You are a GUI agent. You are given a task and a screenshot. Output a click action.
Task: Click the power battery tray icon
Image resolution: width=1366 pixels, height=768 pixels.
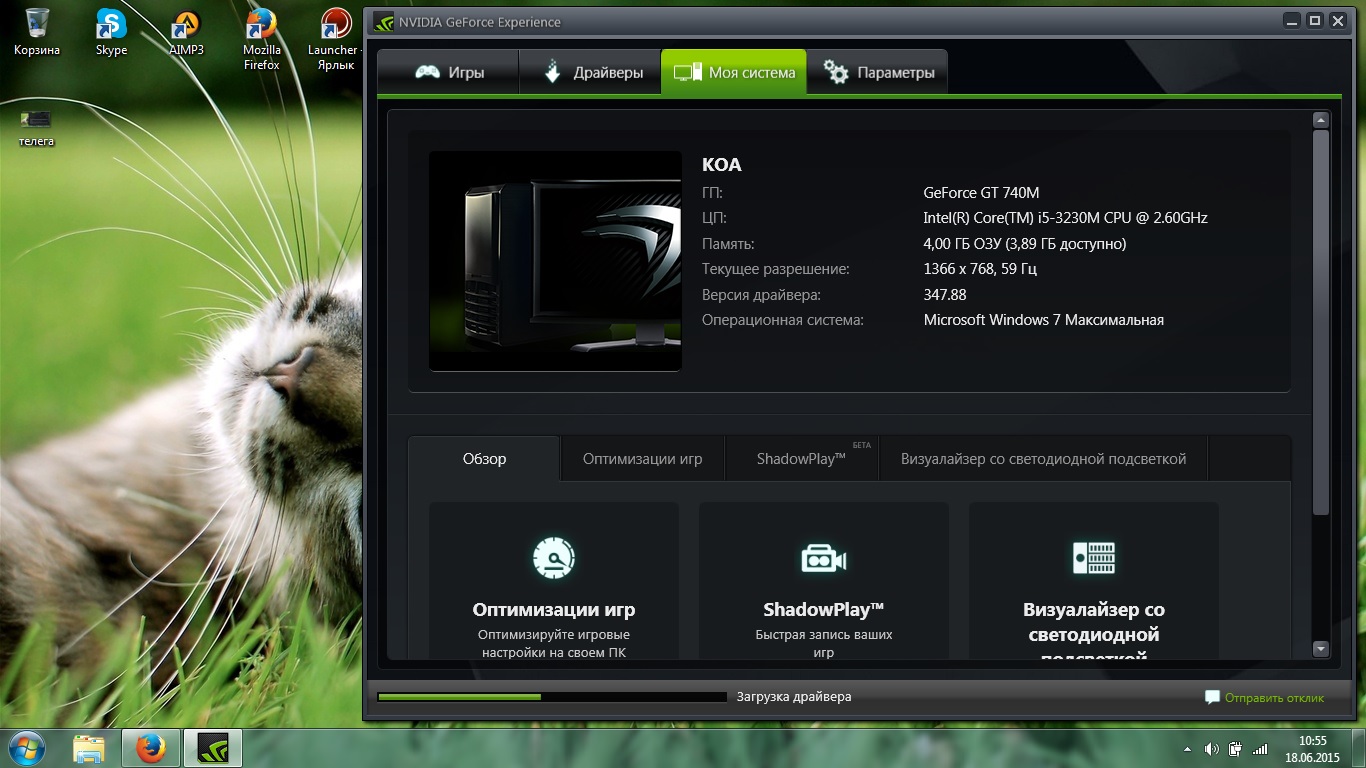point(1236,749)
